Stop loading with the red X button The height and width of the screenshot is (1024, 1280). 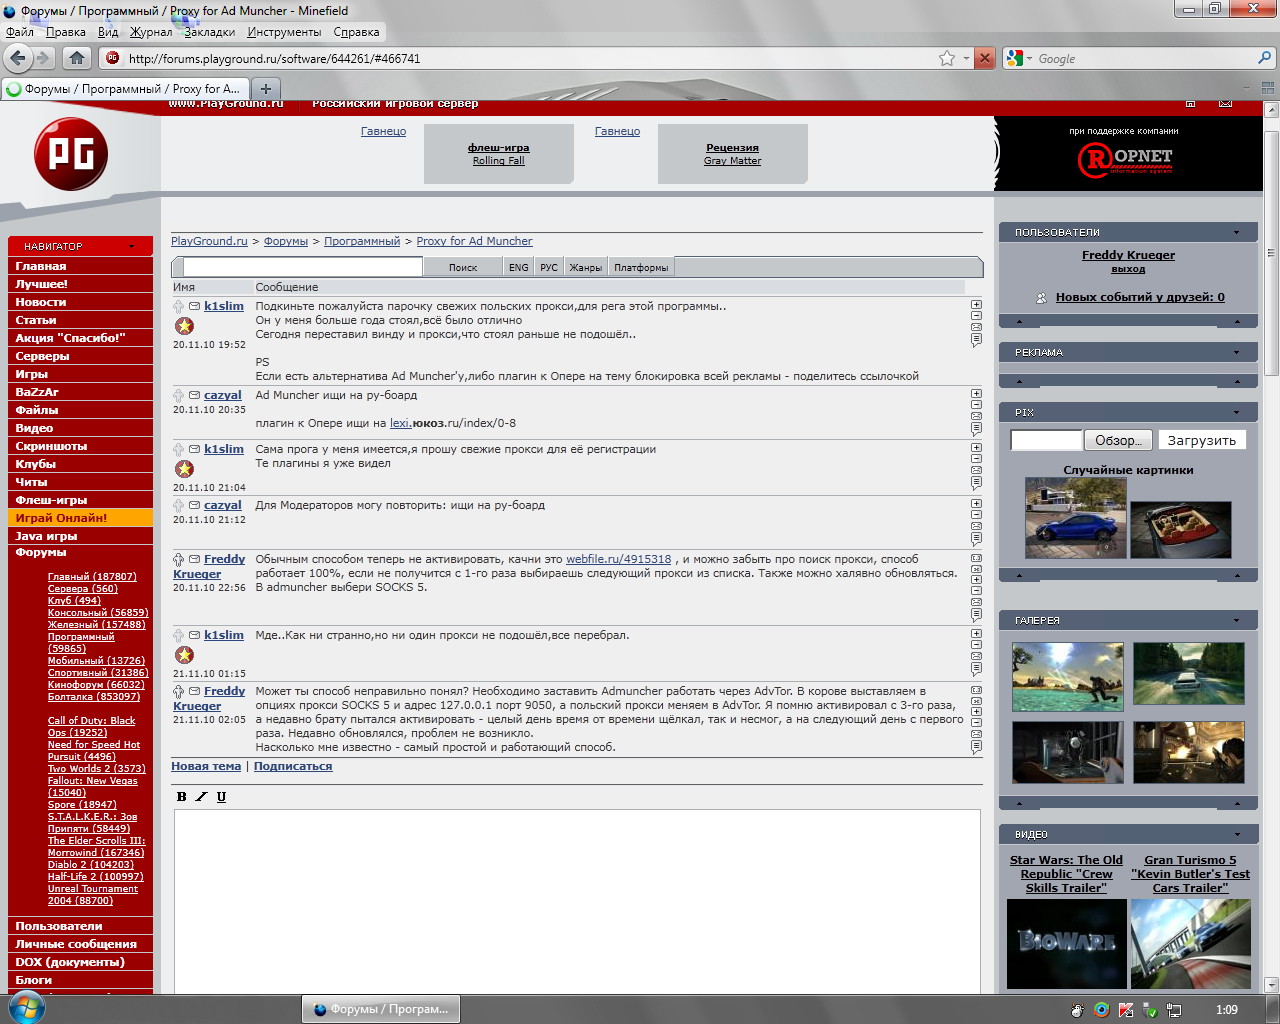(985, 58)
